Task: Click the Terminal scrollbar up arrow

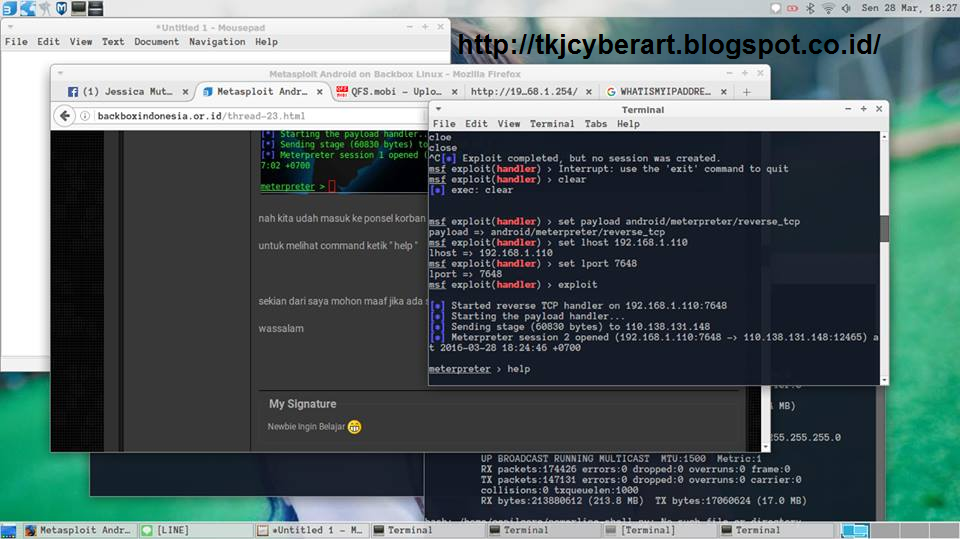Action: (884, 136)
